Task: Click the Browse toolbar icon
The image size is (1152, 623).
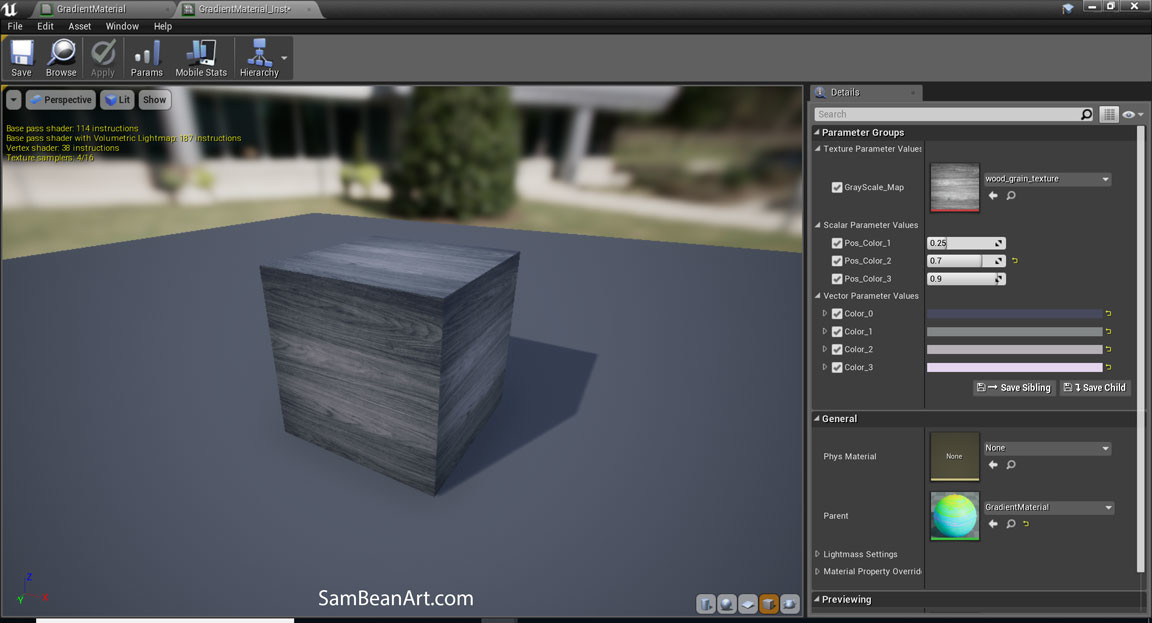Action: pyautogui.click(x=61, y=58)
